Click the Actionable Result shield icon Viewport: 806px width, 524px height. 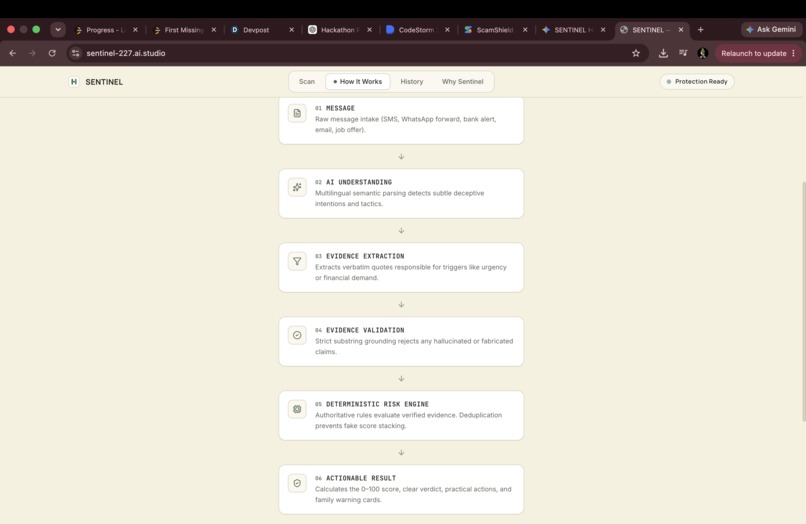tap(297, 483)
